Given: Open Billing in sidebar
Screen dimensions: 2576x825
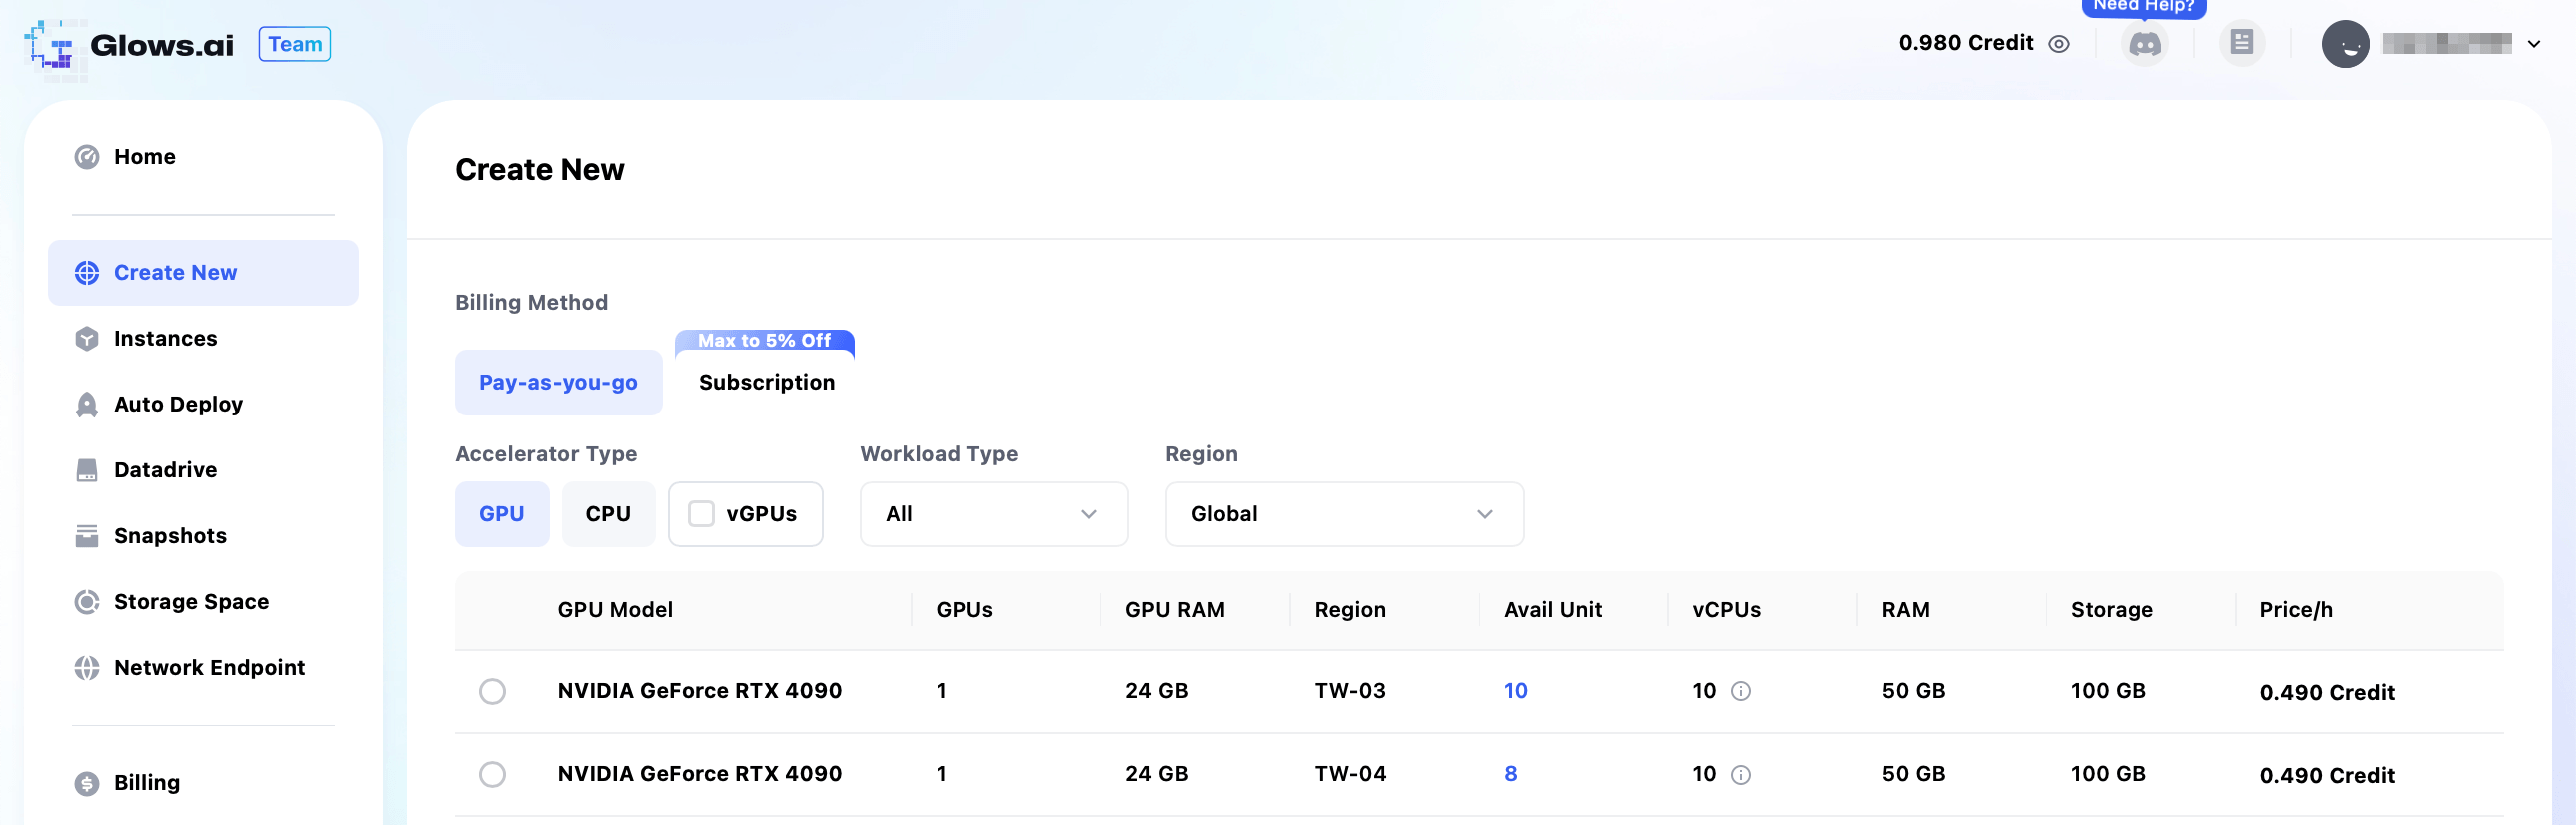Looking at the screenshot, I should point(203,784).
